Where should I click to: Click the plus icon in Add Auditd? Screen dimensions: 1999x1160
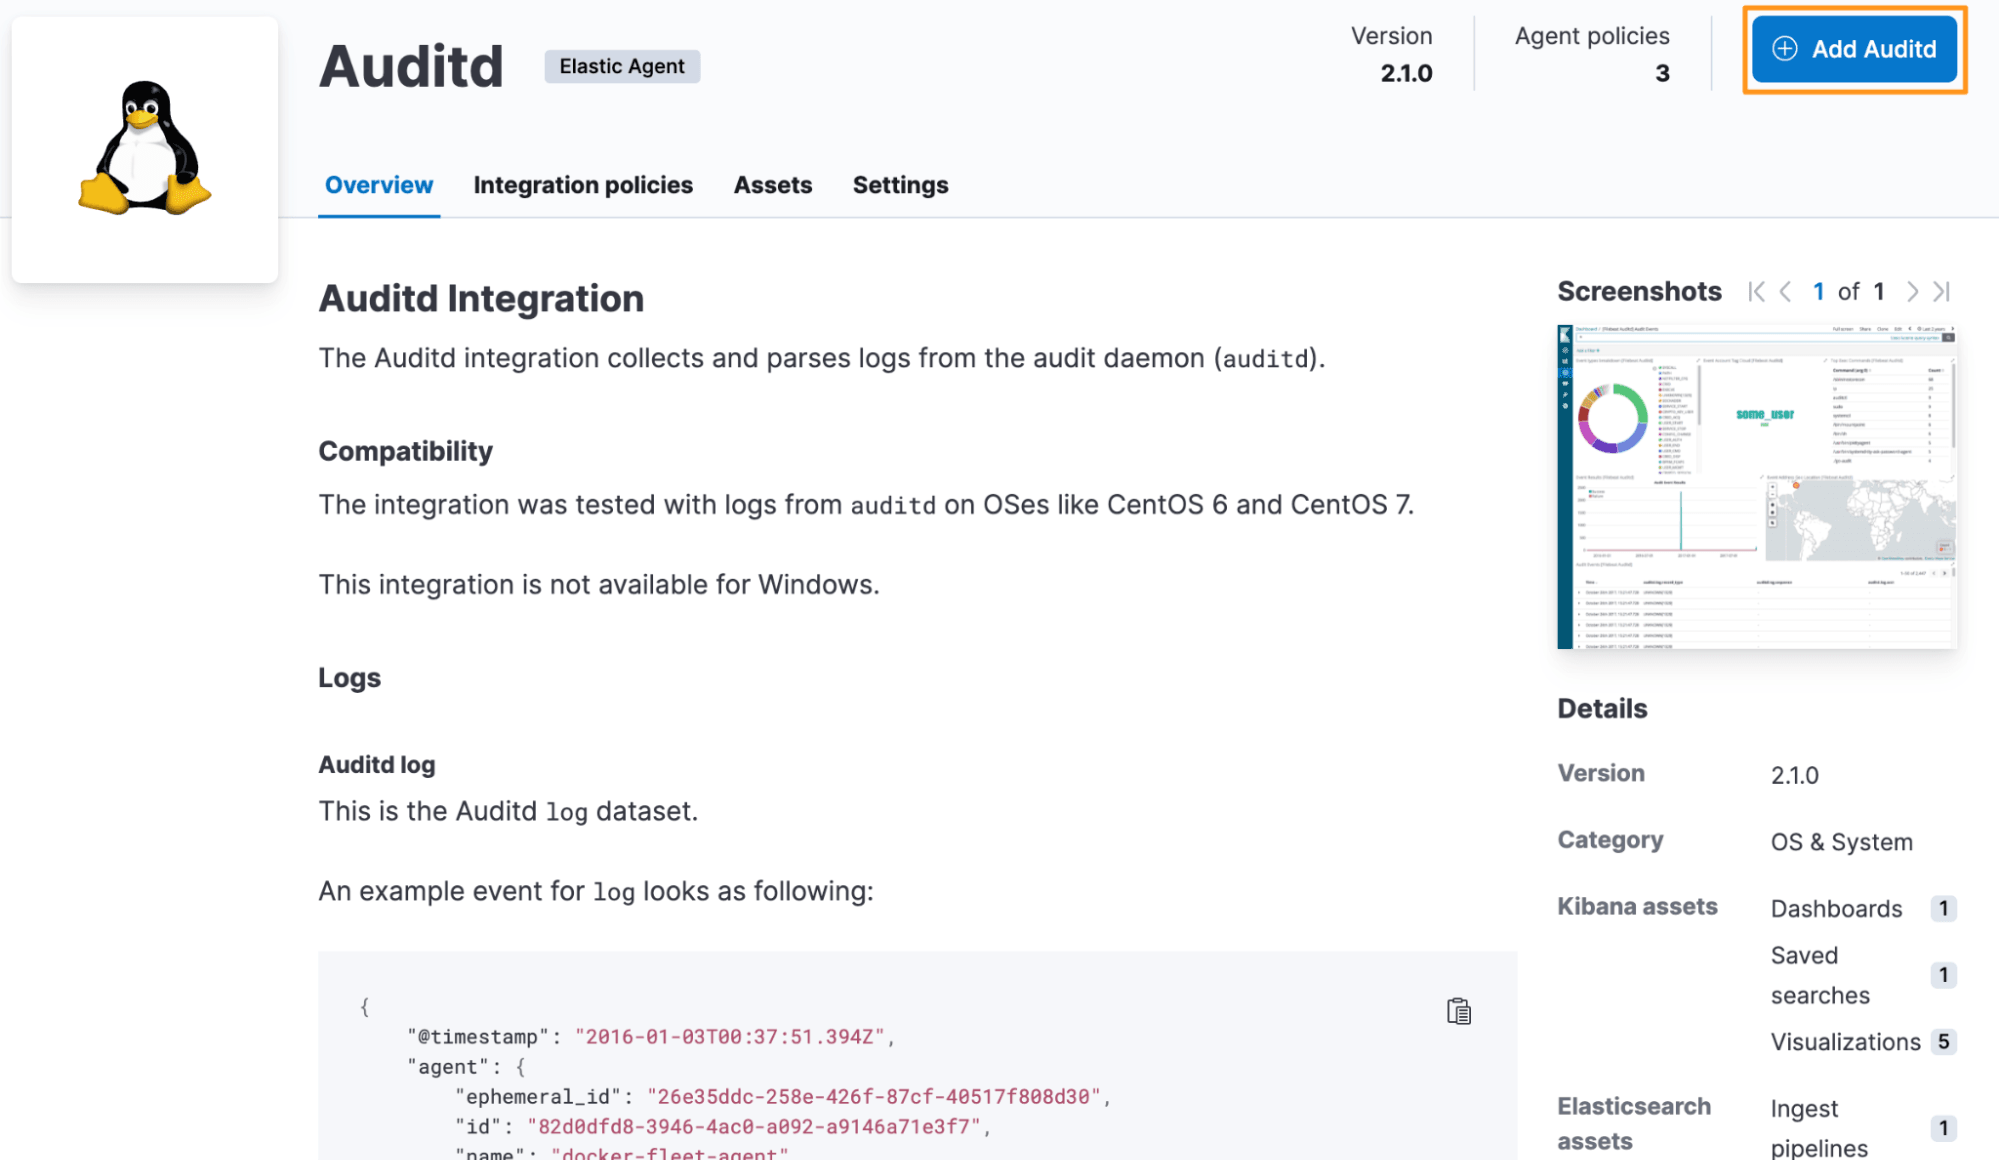pyautogui.click(x=1785, y=49)
